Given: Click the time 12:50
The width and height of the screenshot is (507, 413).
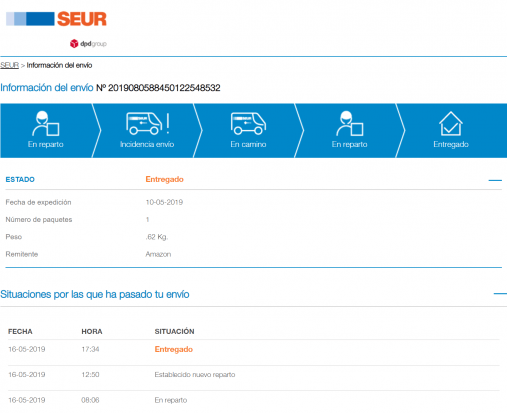Looking at the screenshot, I should pos(90,375).
